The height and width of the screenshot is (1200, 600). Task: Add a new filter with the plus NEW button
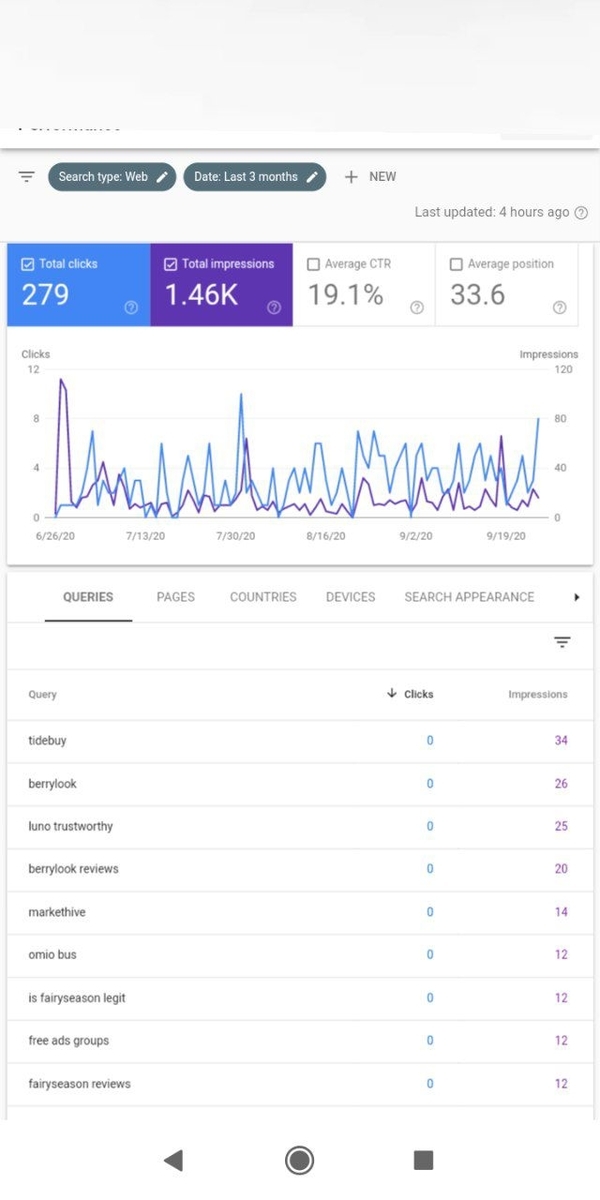pos(370,177)
